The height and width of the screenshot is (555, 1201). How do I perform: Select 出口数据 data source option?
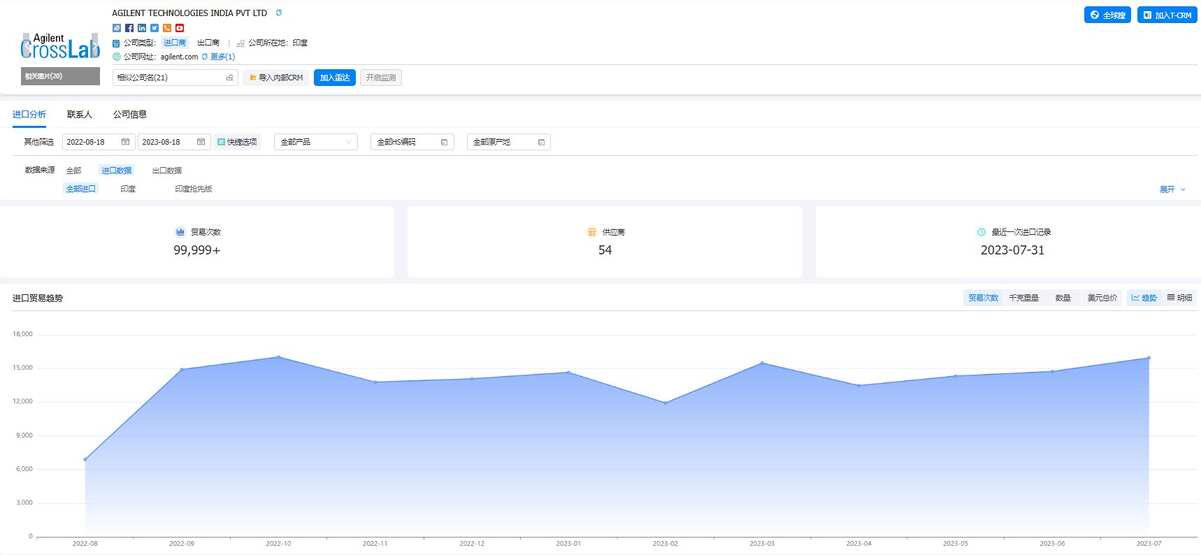point(167,170)
